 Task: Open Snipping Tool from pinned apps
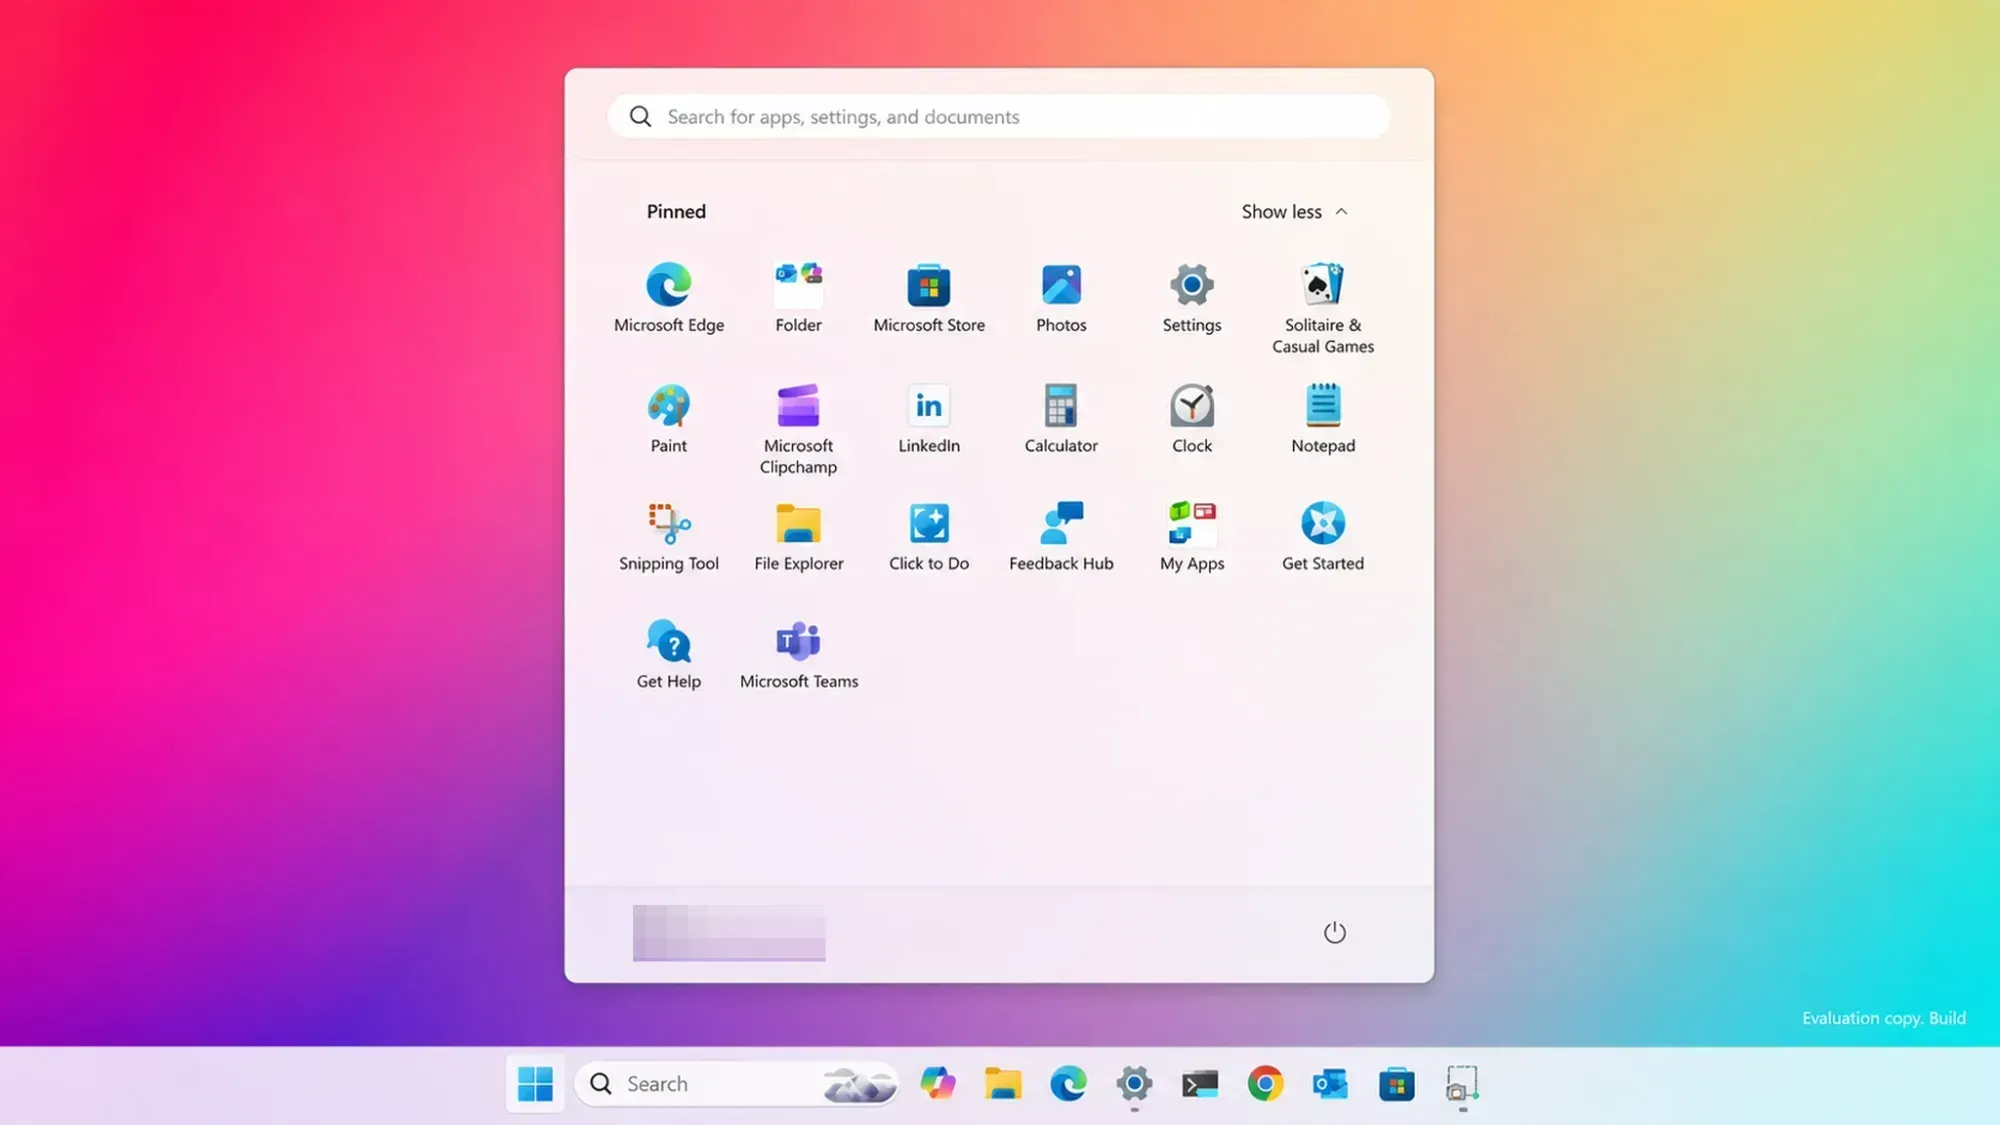coord(669,537)
